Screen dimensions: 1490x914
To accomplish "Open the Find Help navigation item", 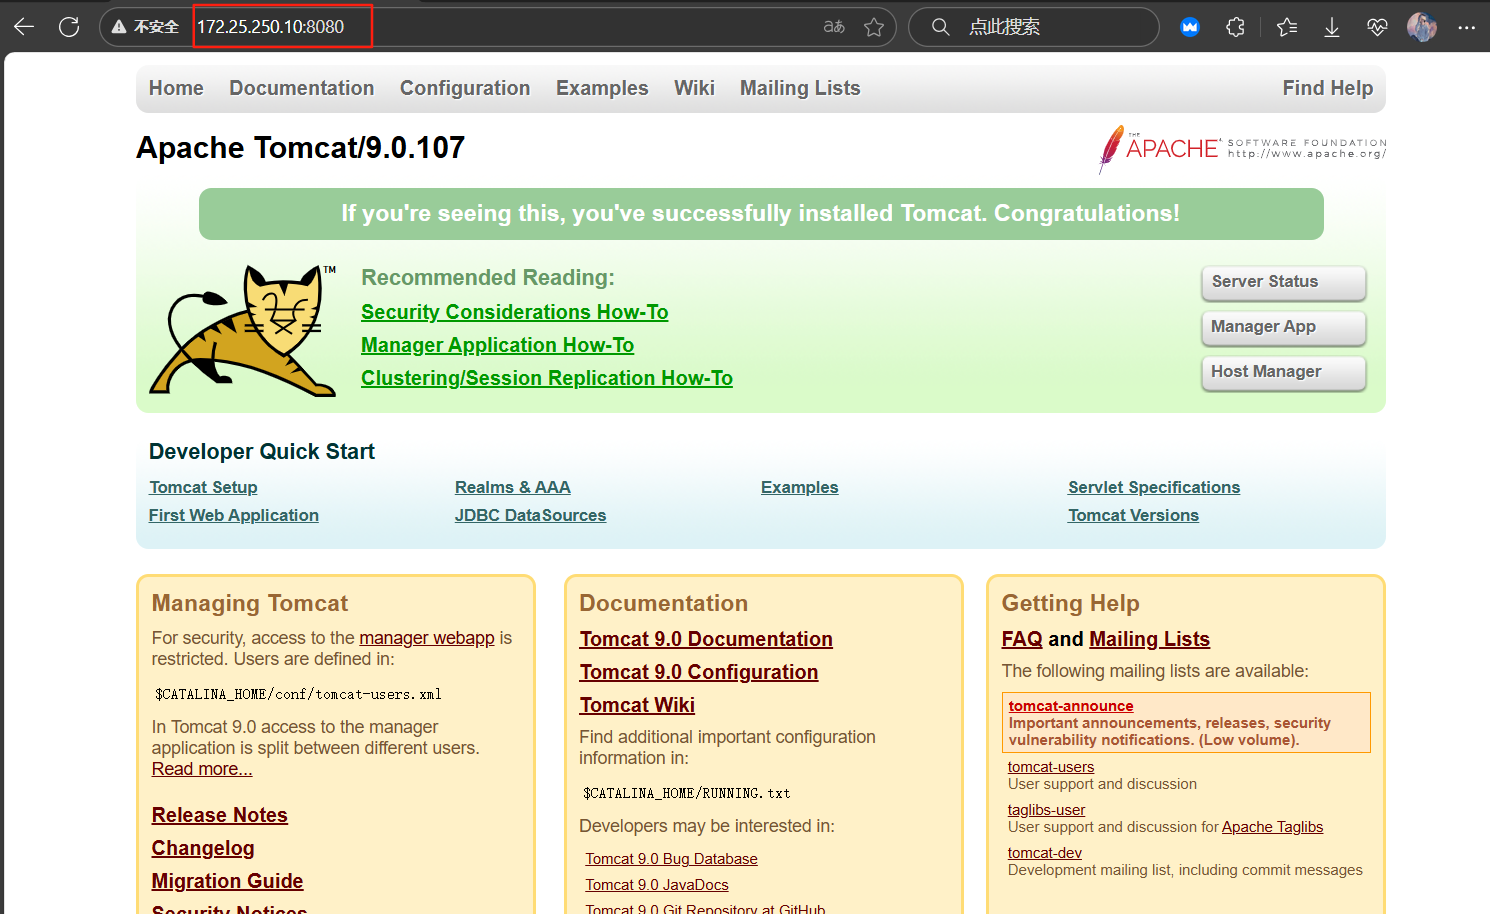I will point(1328,88).
